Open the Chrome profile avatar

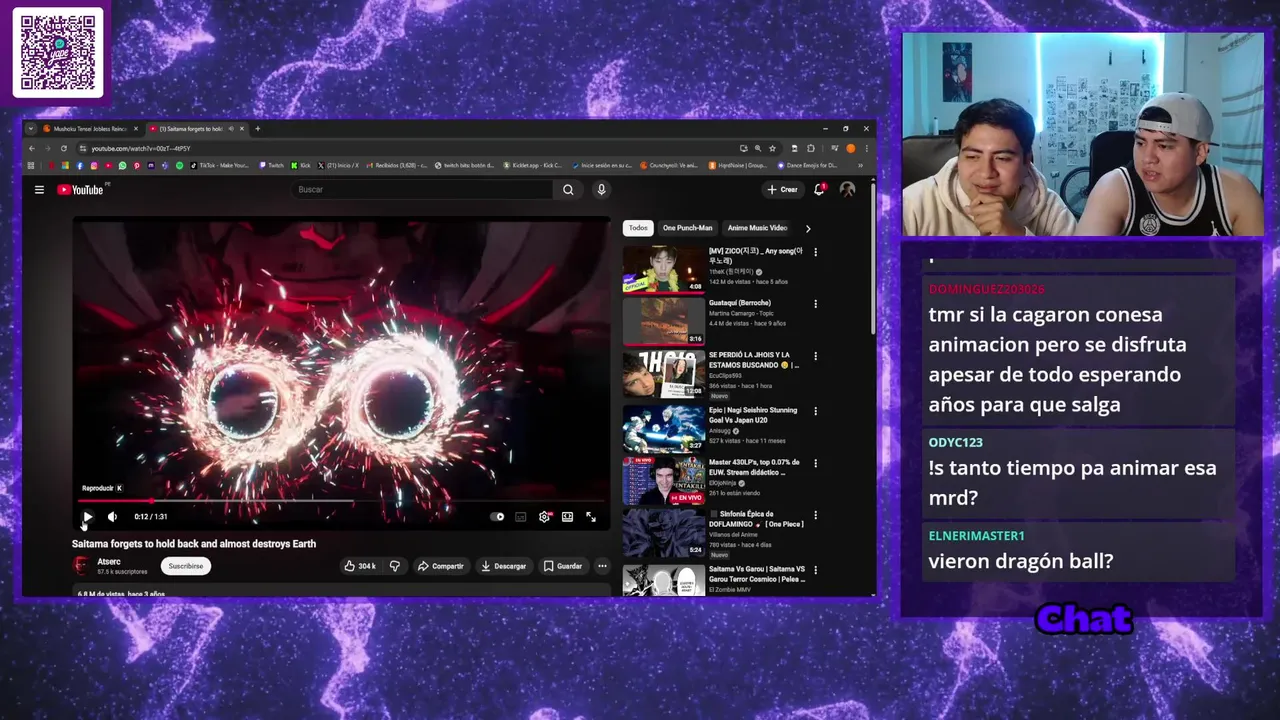(x=850, y=148)
